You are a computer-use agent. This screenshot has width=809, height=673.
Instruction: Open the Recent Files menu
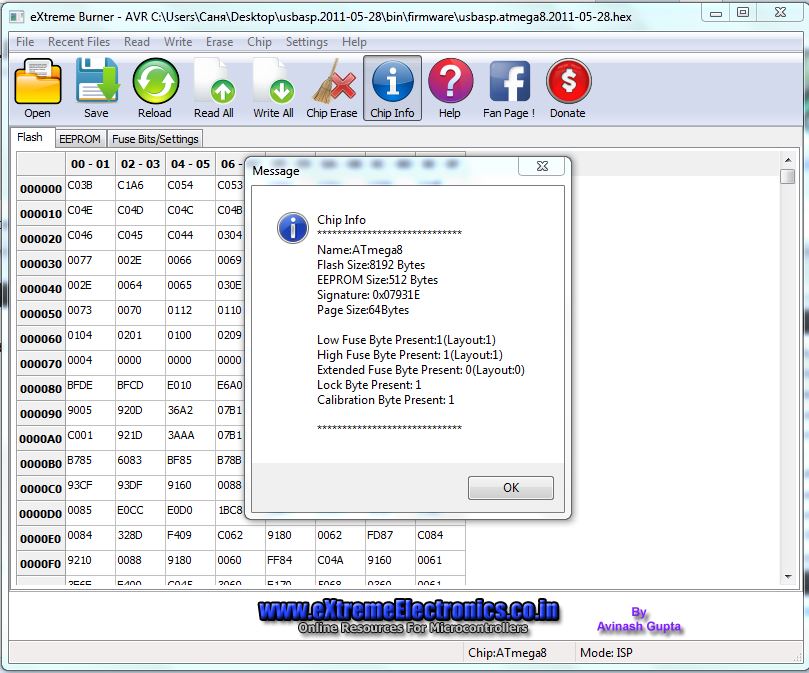pyautogui.click(x=79, y=42)
